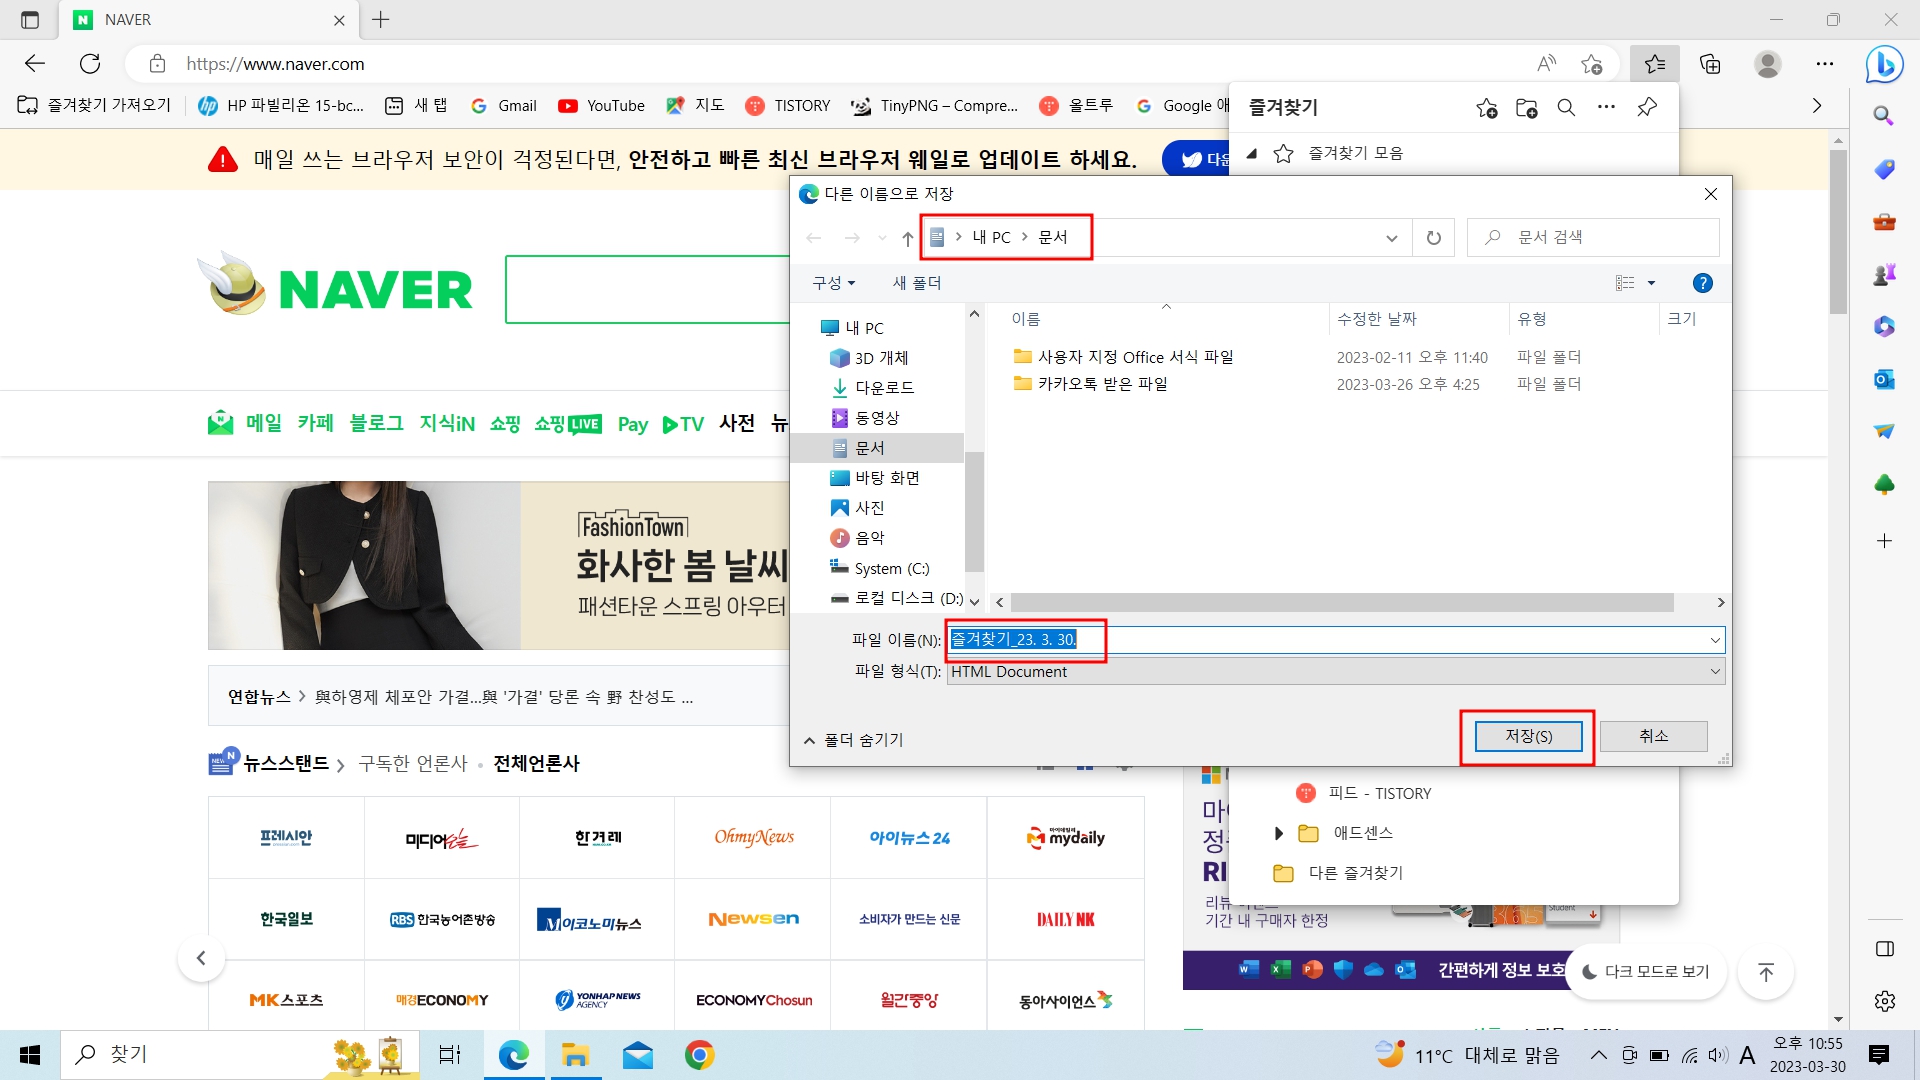
Task: Pin the favorites panel
Action: click(x=1647, y=107)
